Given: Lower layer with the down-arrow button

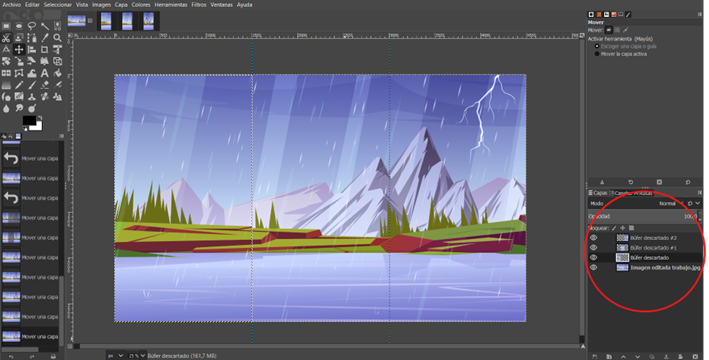Looking at the screenshot, I should (x=638, y=356).
